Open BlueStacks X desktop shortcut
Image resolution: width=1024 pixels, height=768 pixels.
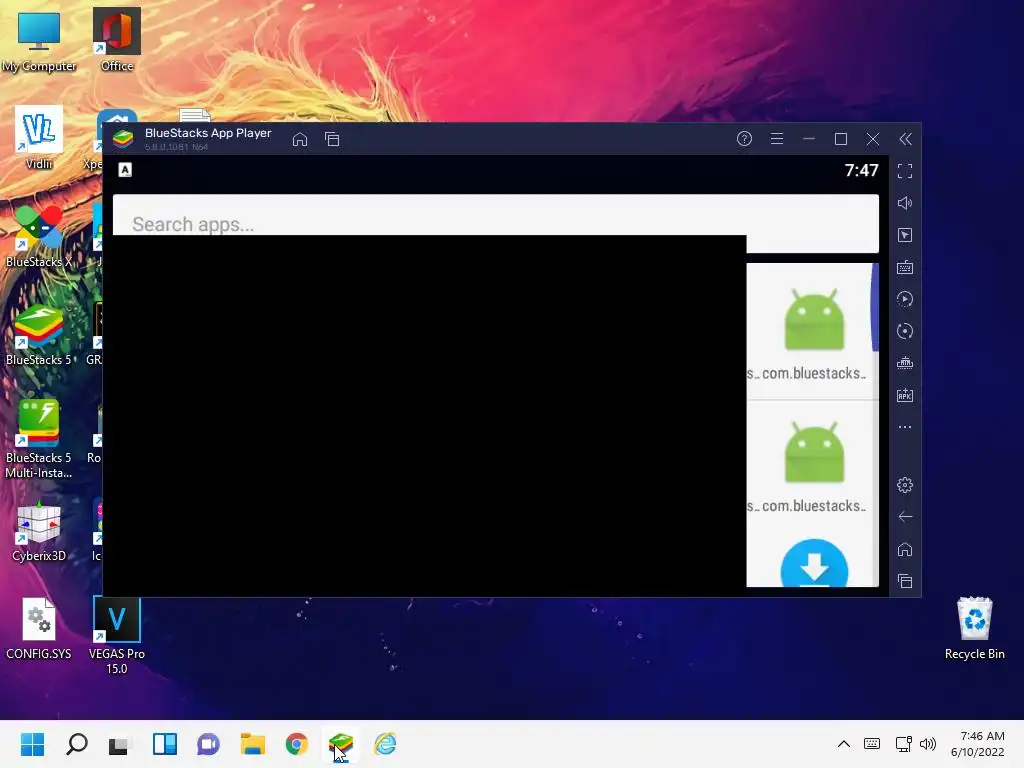tap(39, 236)
